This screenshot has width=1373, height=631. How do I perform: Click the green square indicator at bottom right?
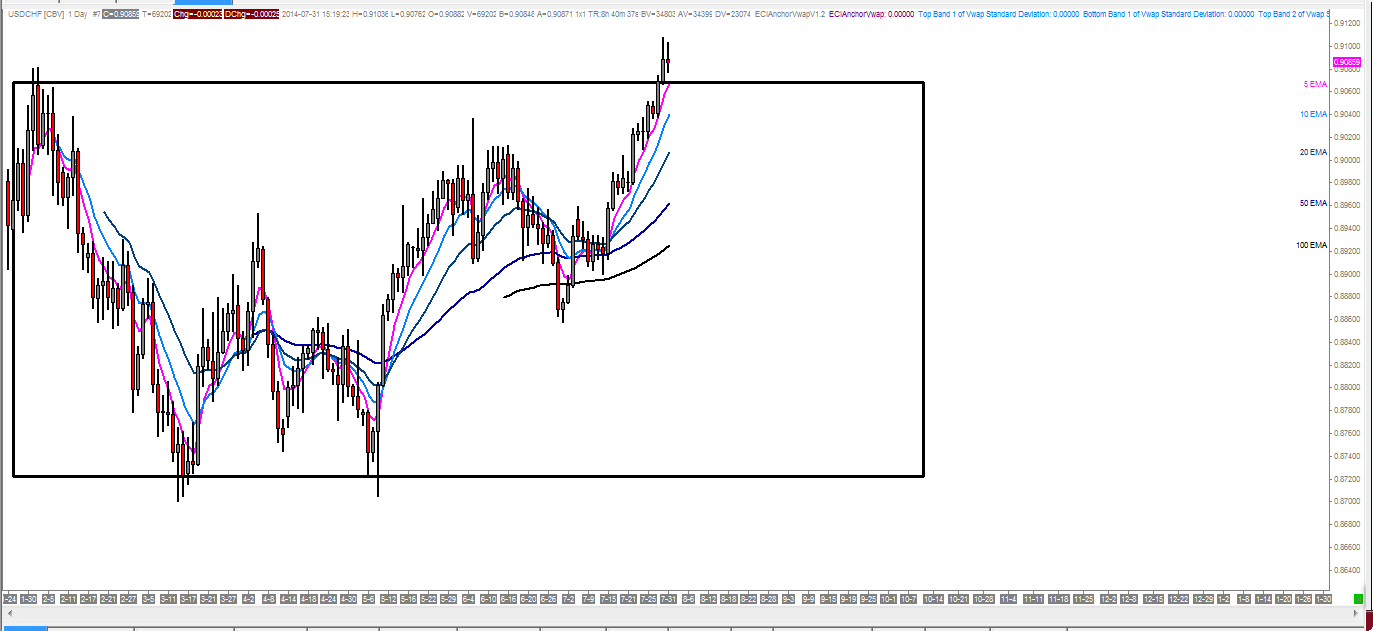coord(1358,598)
